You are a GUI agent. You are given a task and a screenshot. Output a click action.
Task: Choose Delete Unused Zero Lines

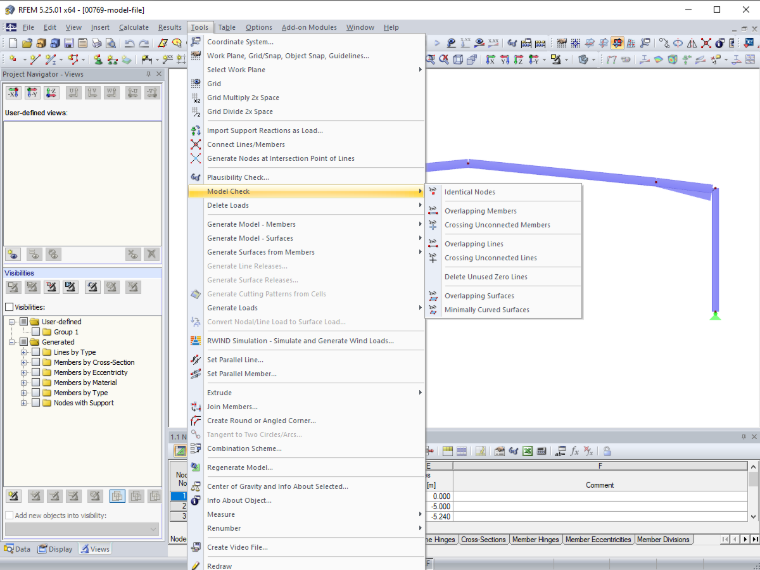[x=486, y=277]
